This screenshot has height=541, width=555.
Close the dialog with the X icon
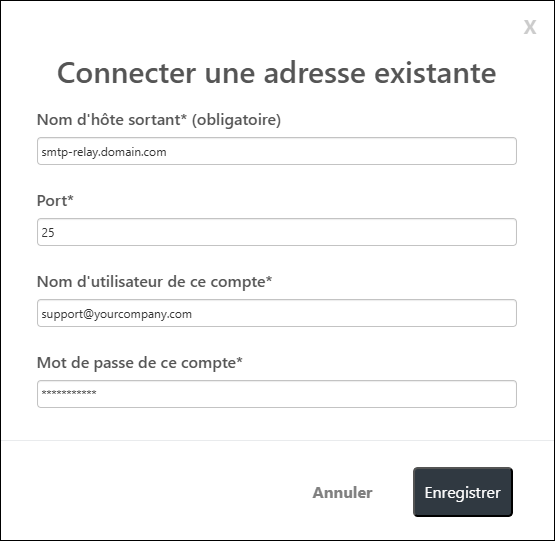[530, 27]
